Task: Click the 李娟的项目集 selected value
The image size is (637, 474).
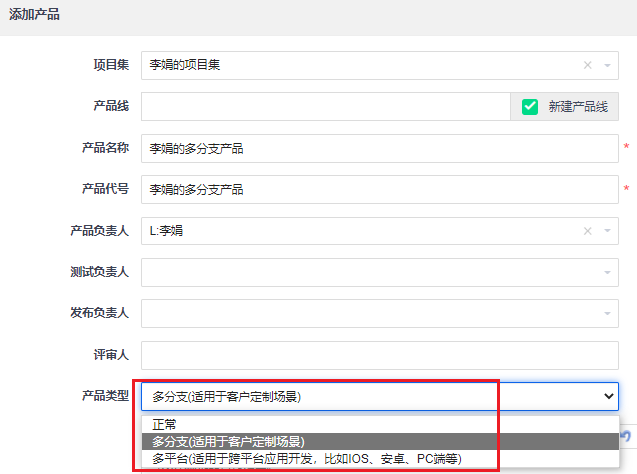Action: (x=185, y=65)
